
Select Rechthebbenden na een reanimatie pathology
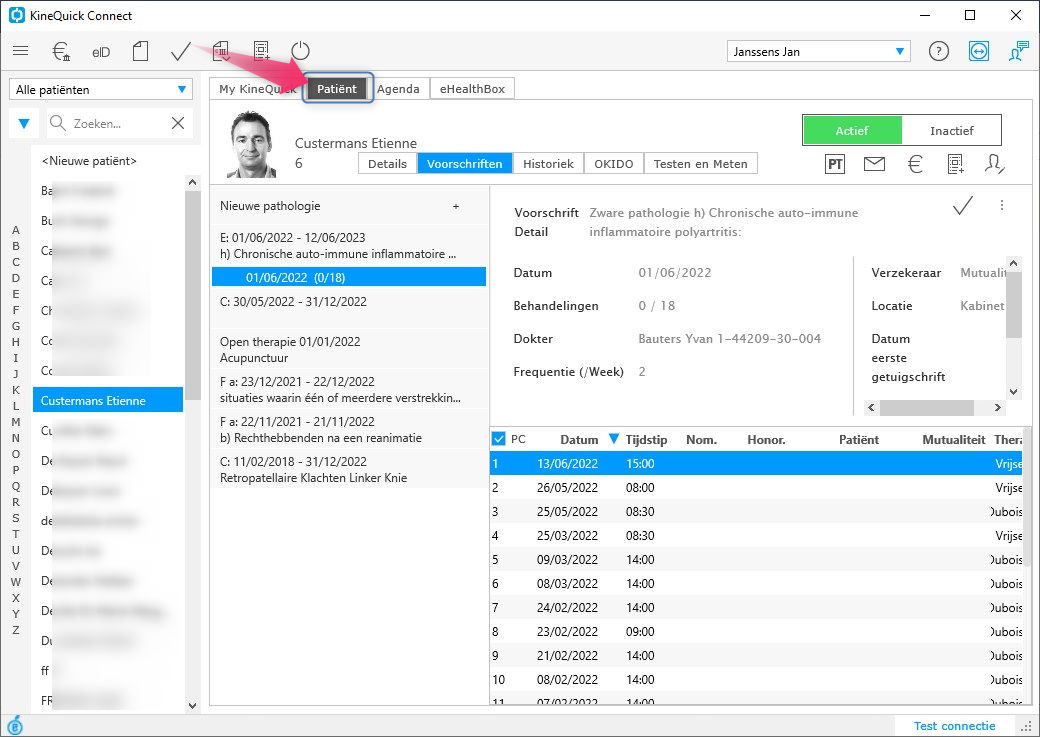(x=349, y=429)
